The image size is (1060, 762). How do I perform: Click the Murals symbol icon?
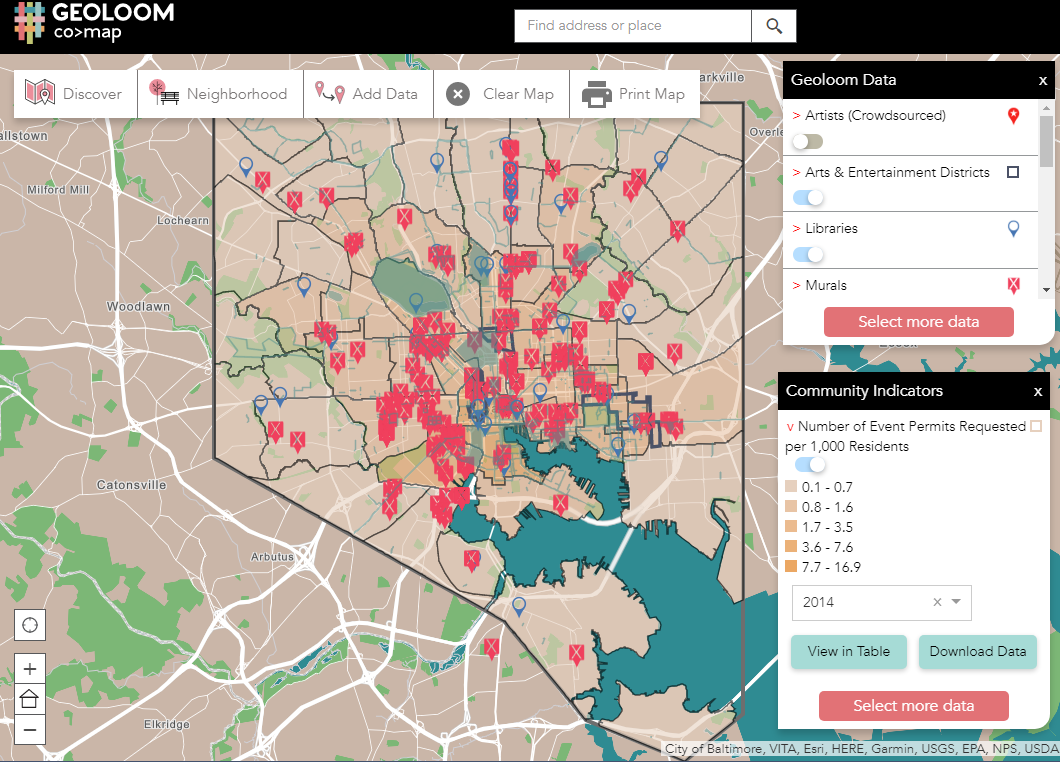coord(1014,285)
